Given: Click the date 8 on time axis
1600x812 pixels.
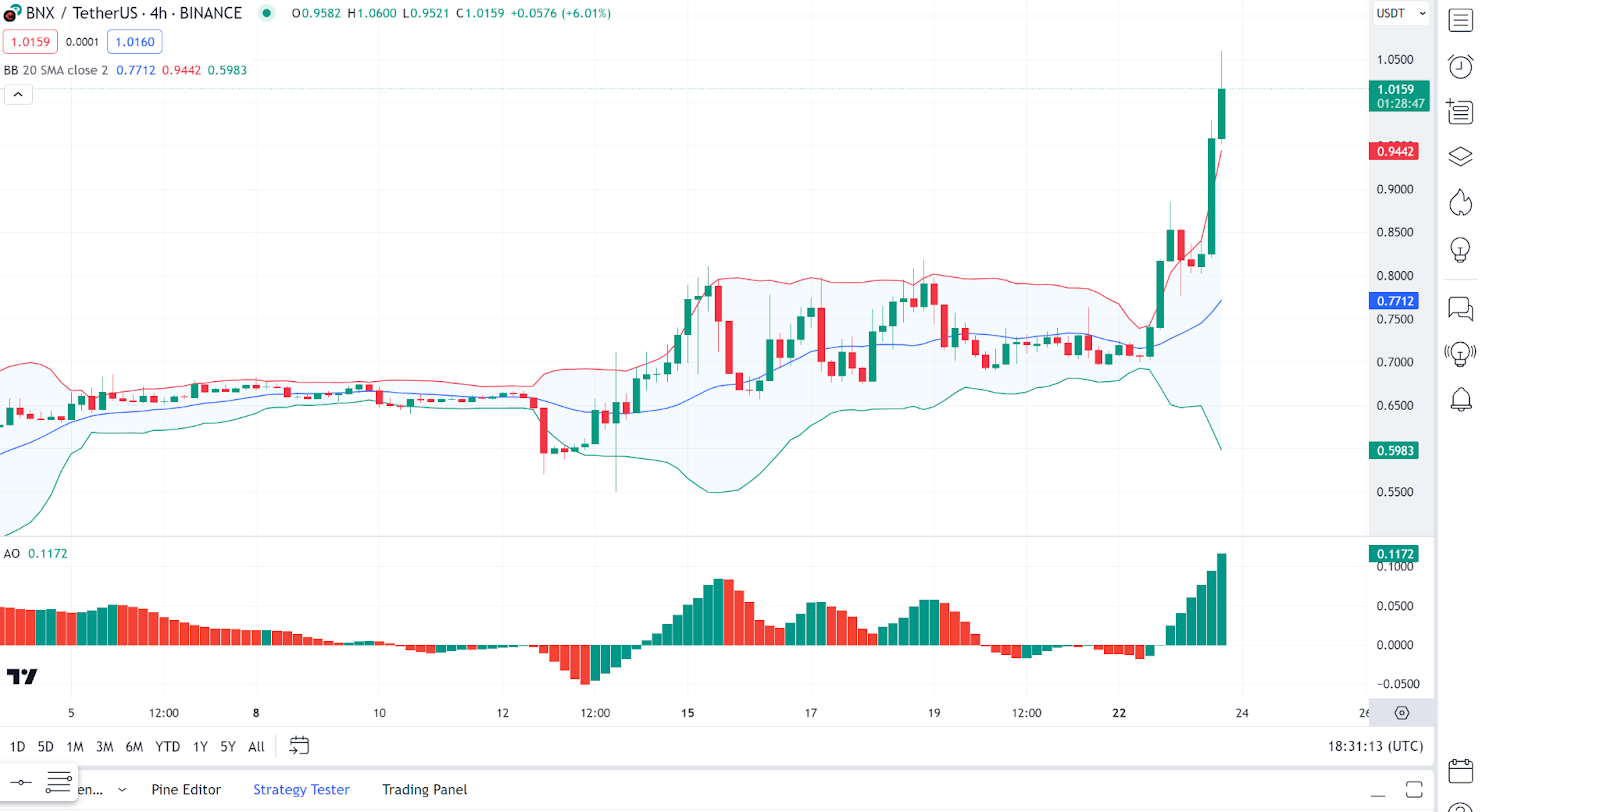Looking at the screenshot, I should 256,713.
